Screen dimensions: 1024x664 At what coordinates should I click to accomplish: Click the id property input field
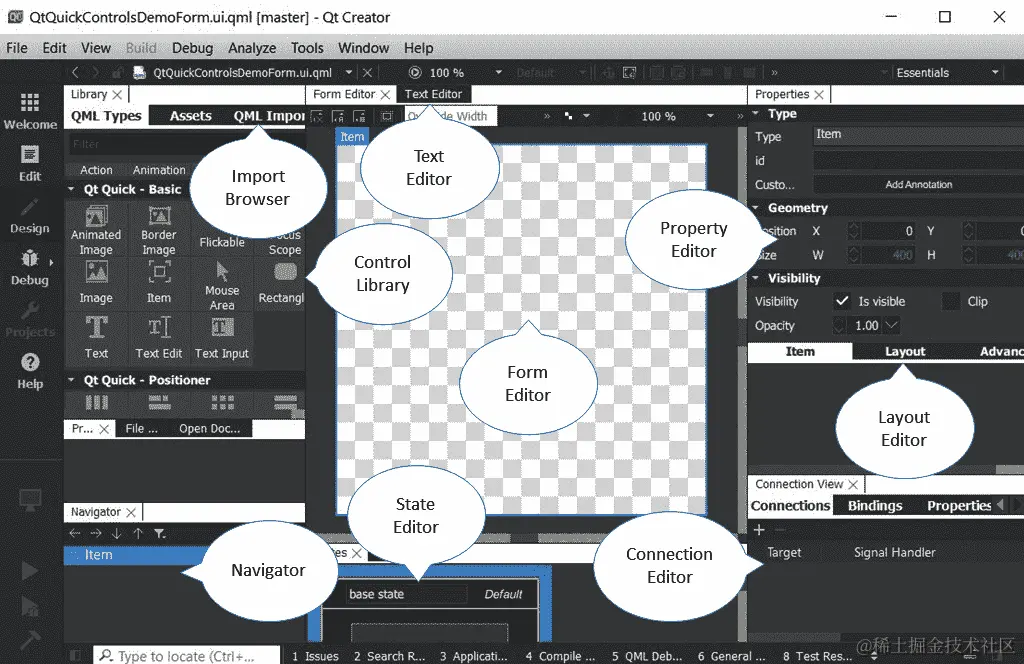(x=918, y=160)
